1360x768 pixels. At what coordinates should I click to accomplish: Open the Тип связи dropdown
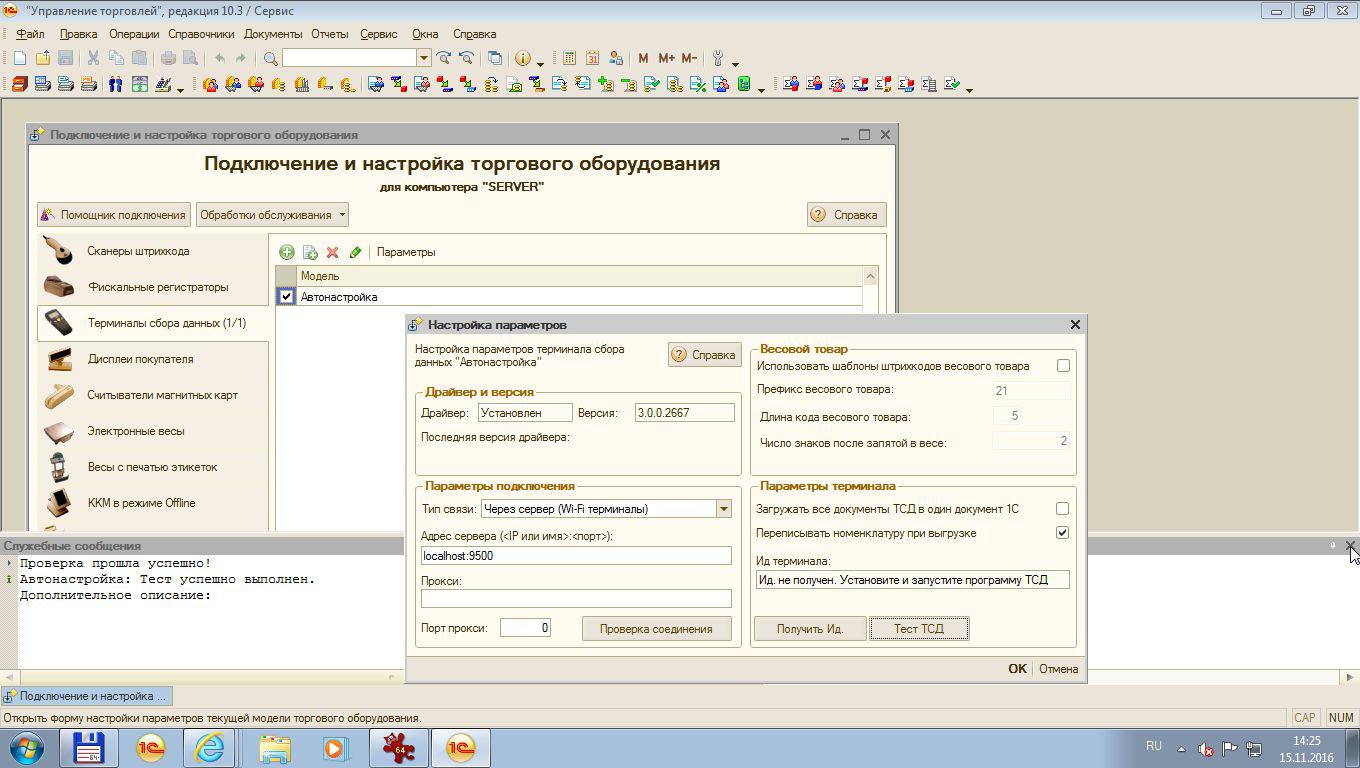click(723, 509)
